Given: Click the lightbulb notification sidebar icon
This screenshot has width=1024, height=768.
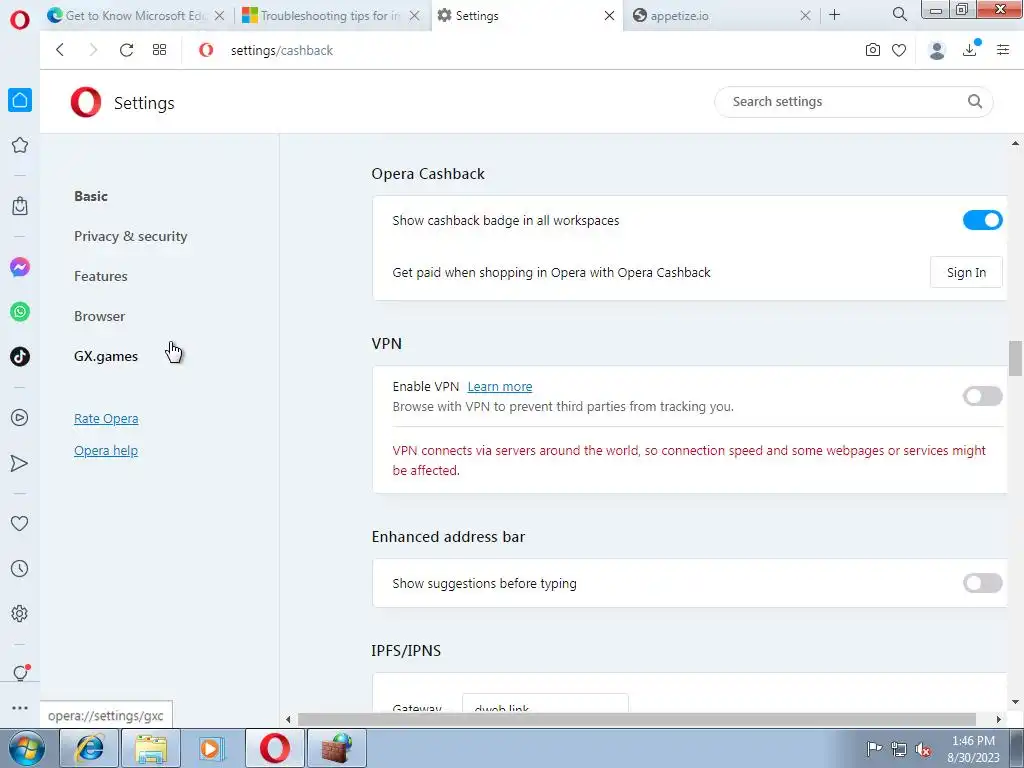Looking at the screenshot, I should 20,673.
